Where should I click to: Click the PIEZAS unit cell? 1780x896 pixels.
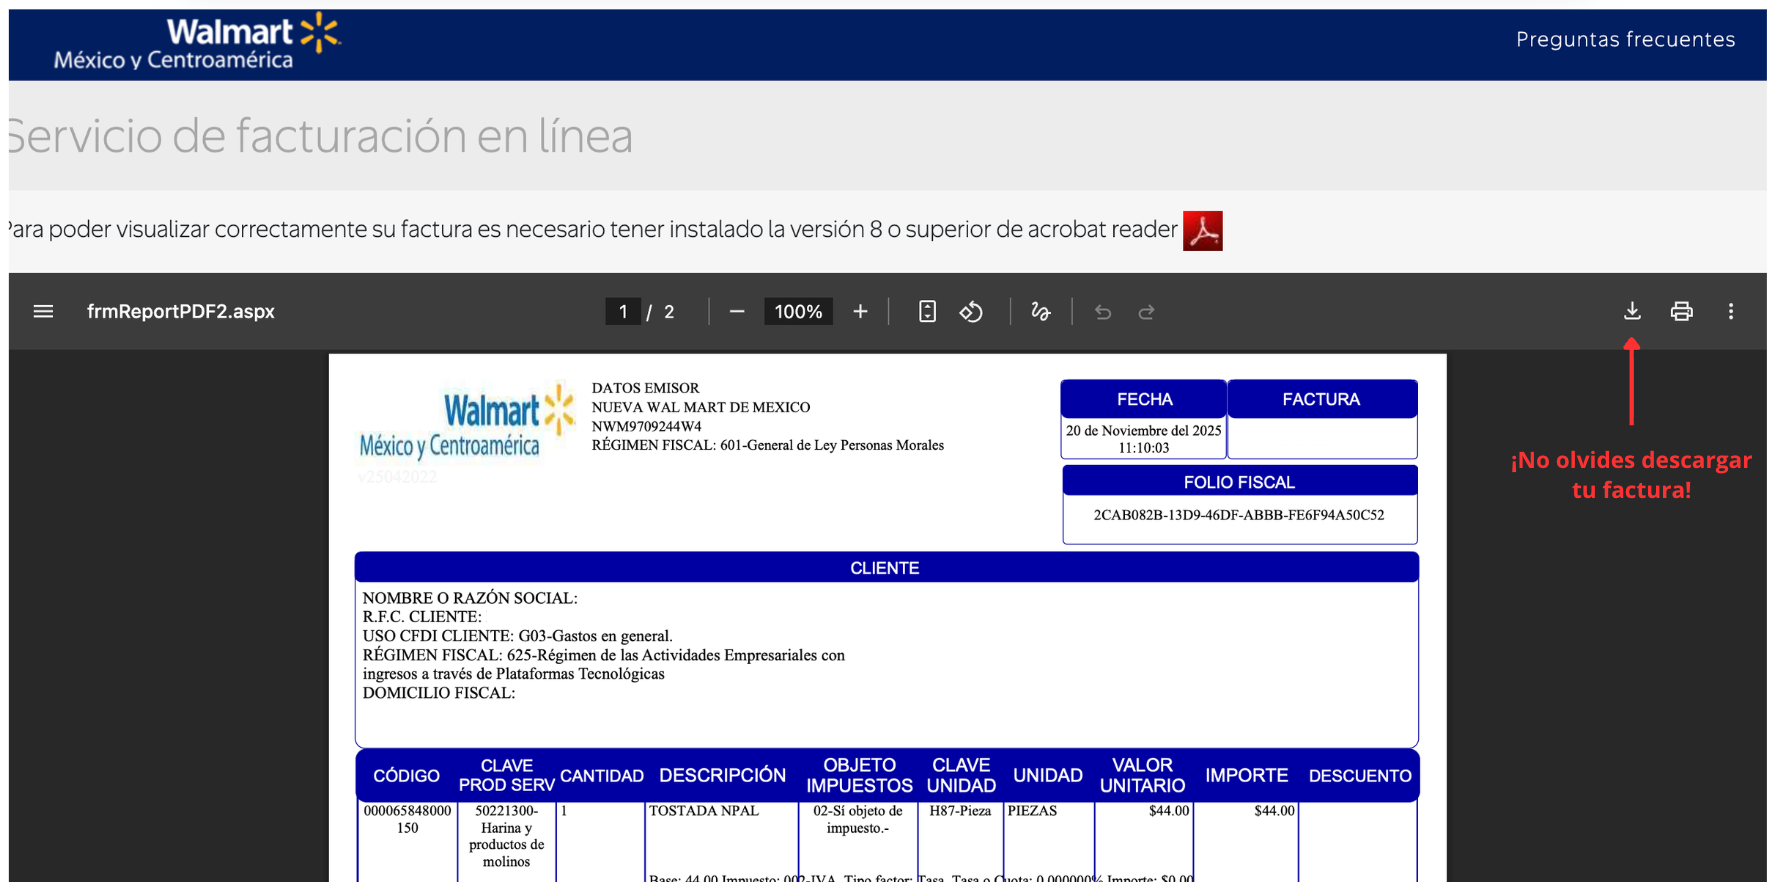pyautogui.click(x=1032, y=811)
